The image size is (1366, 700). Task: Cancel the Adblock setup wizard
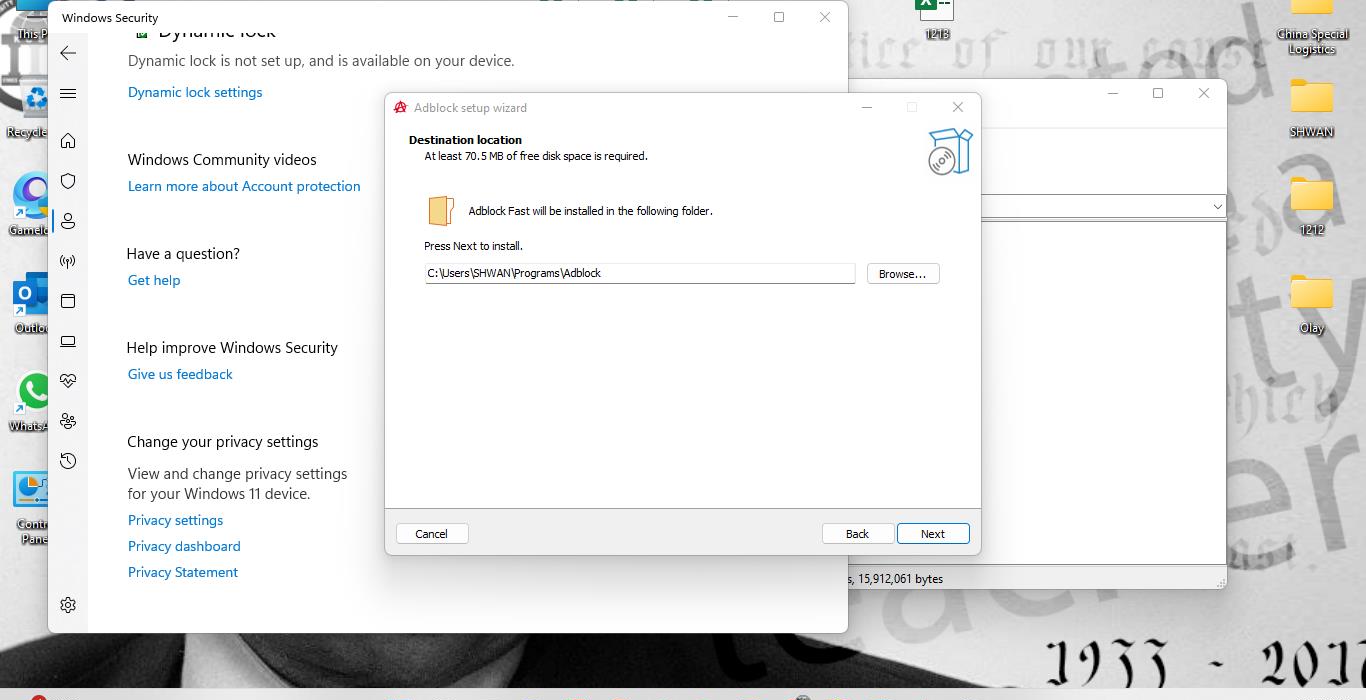432,534
